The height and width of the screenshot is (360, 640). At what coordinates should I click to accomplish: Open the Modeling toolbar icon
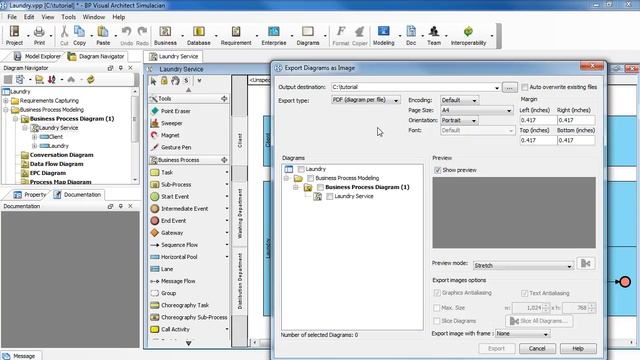pyautogui.click(x=383, y=35)
